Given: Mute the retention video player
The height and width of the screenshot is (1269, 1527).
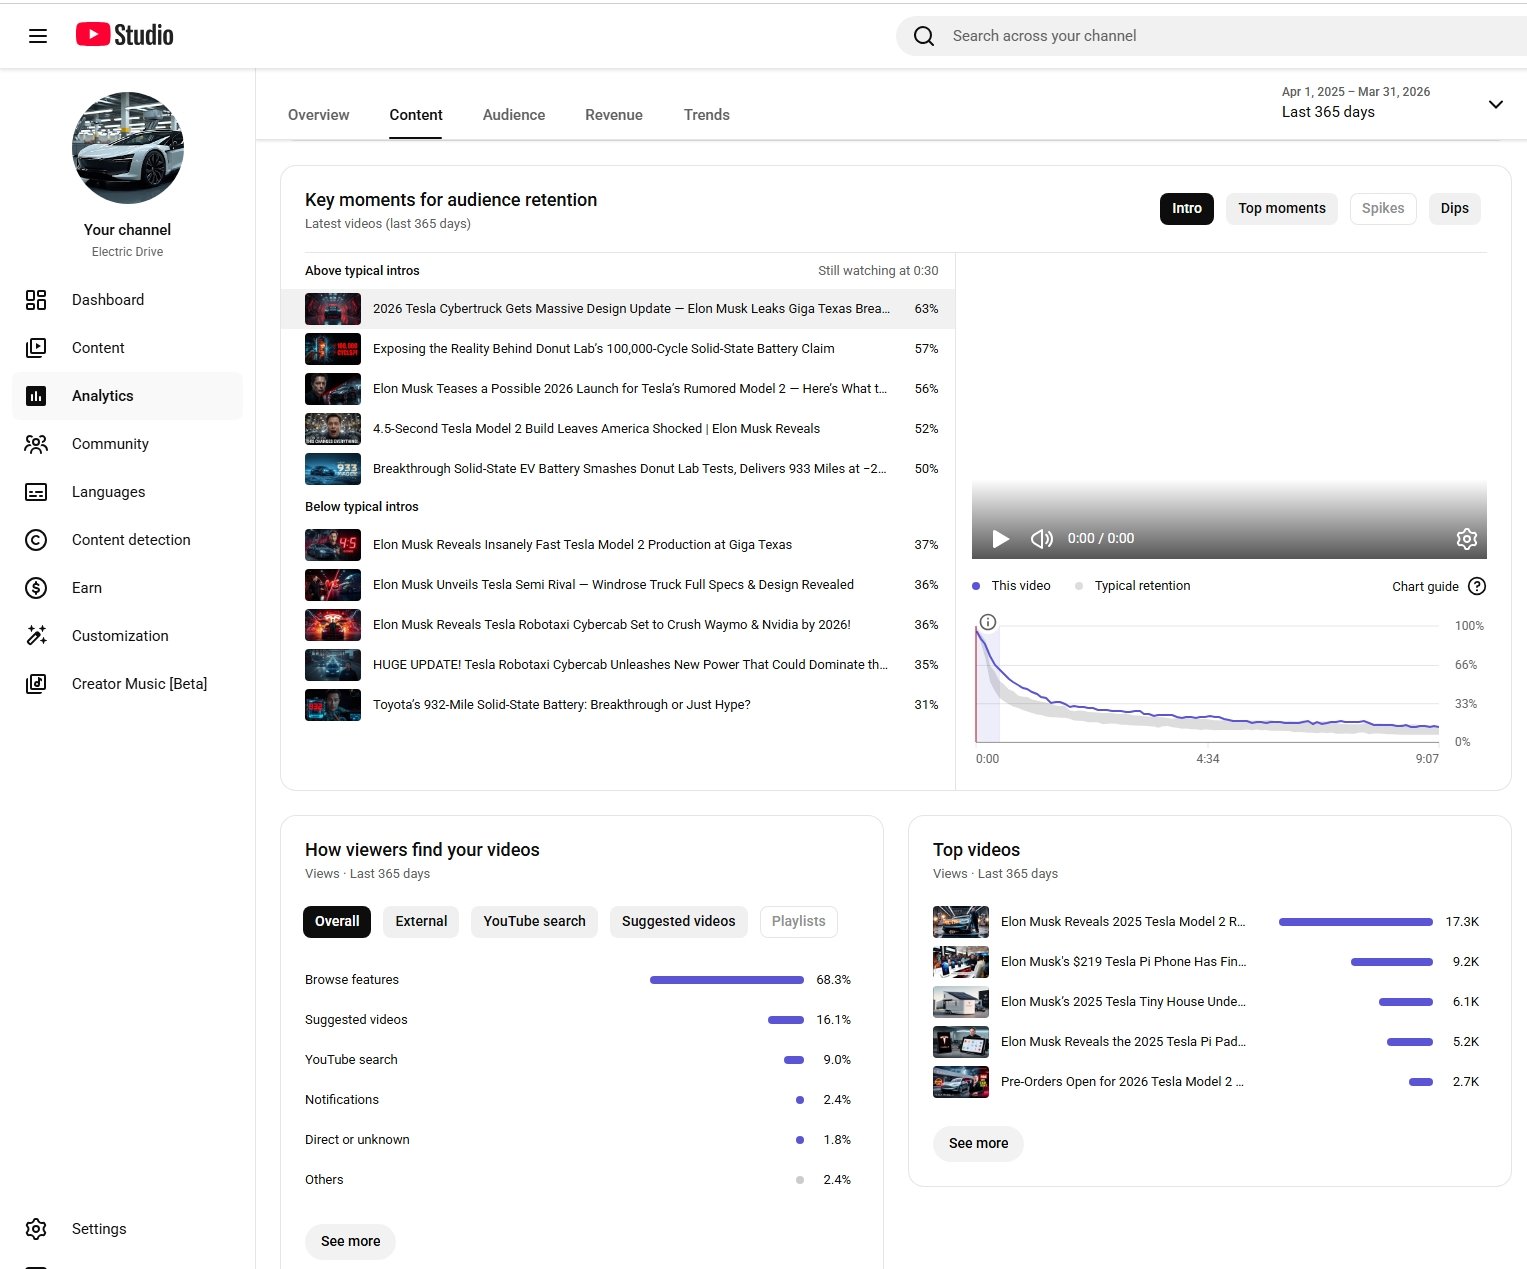Looking at the screenshot, I should point(1041,539).
